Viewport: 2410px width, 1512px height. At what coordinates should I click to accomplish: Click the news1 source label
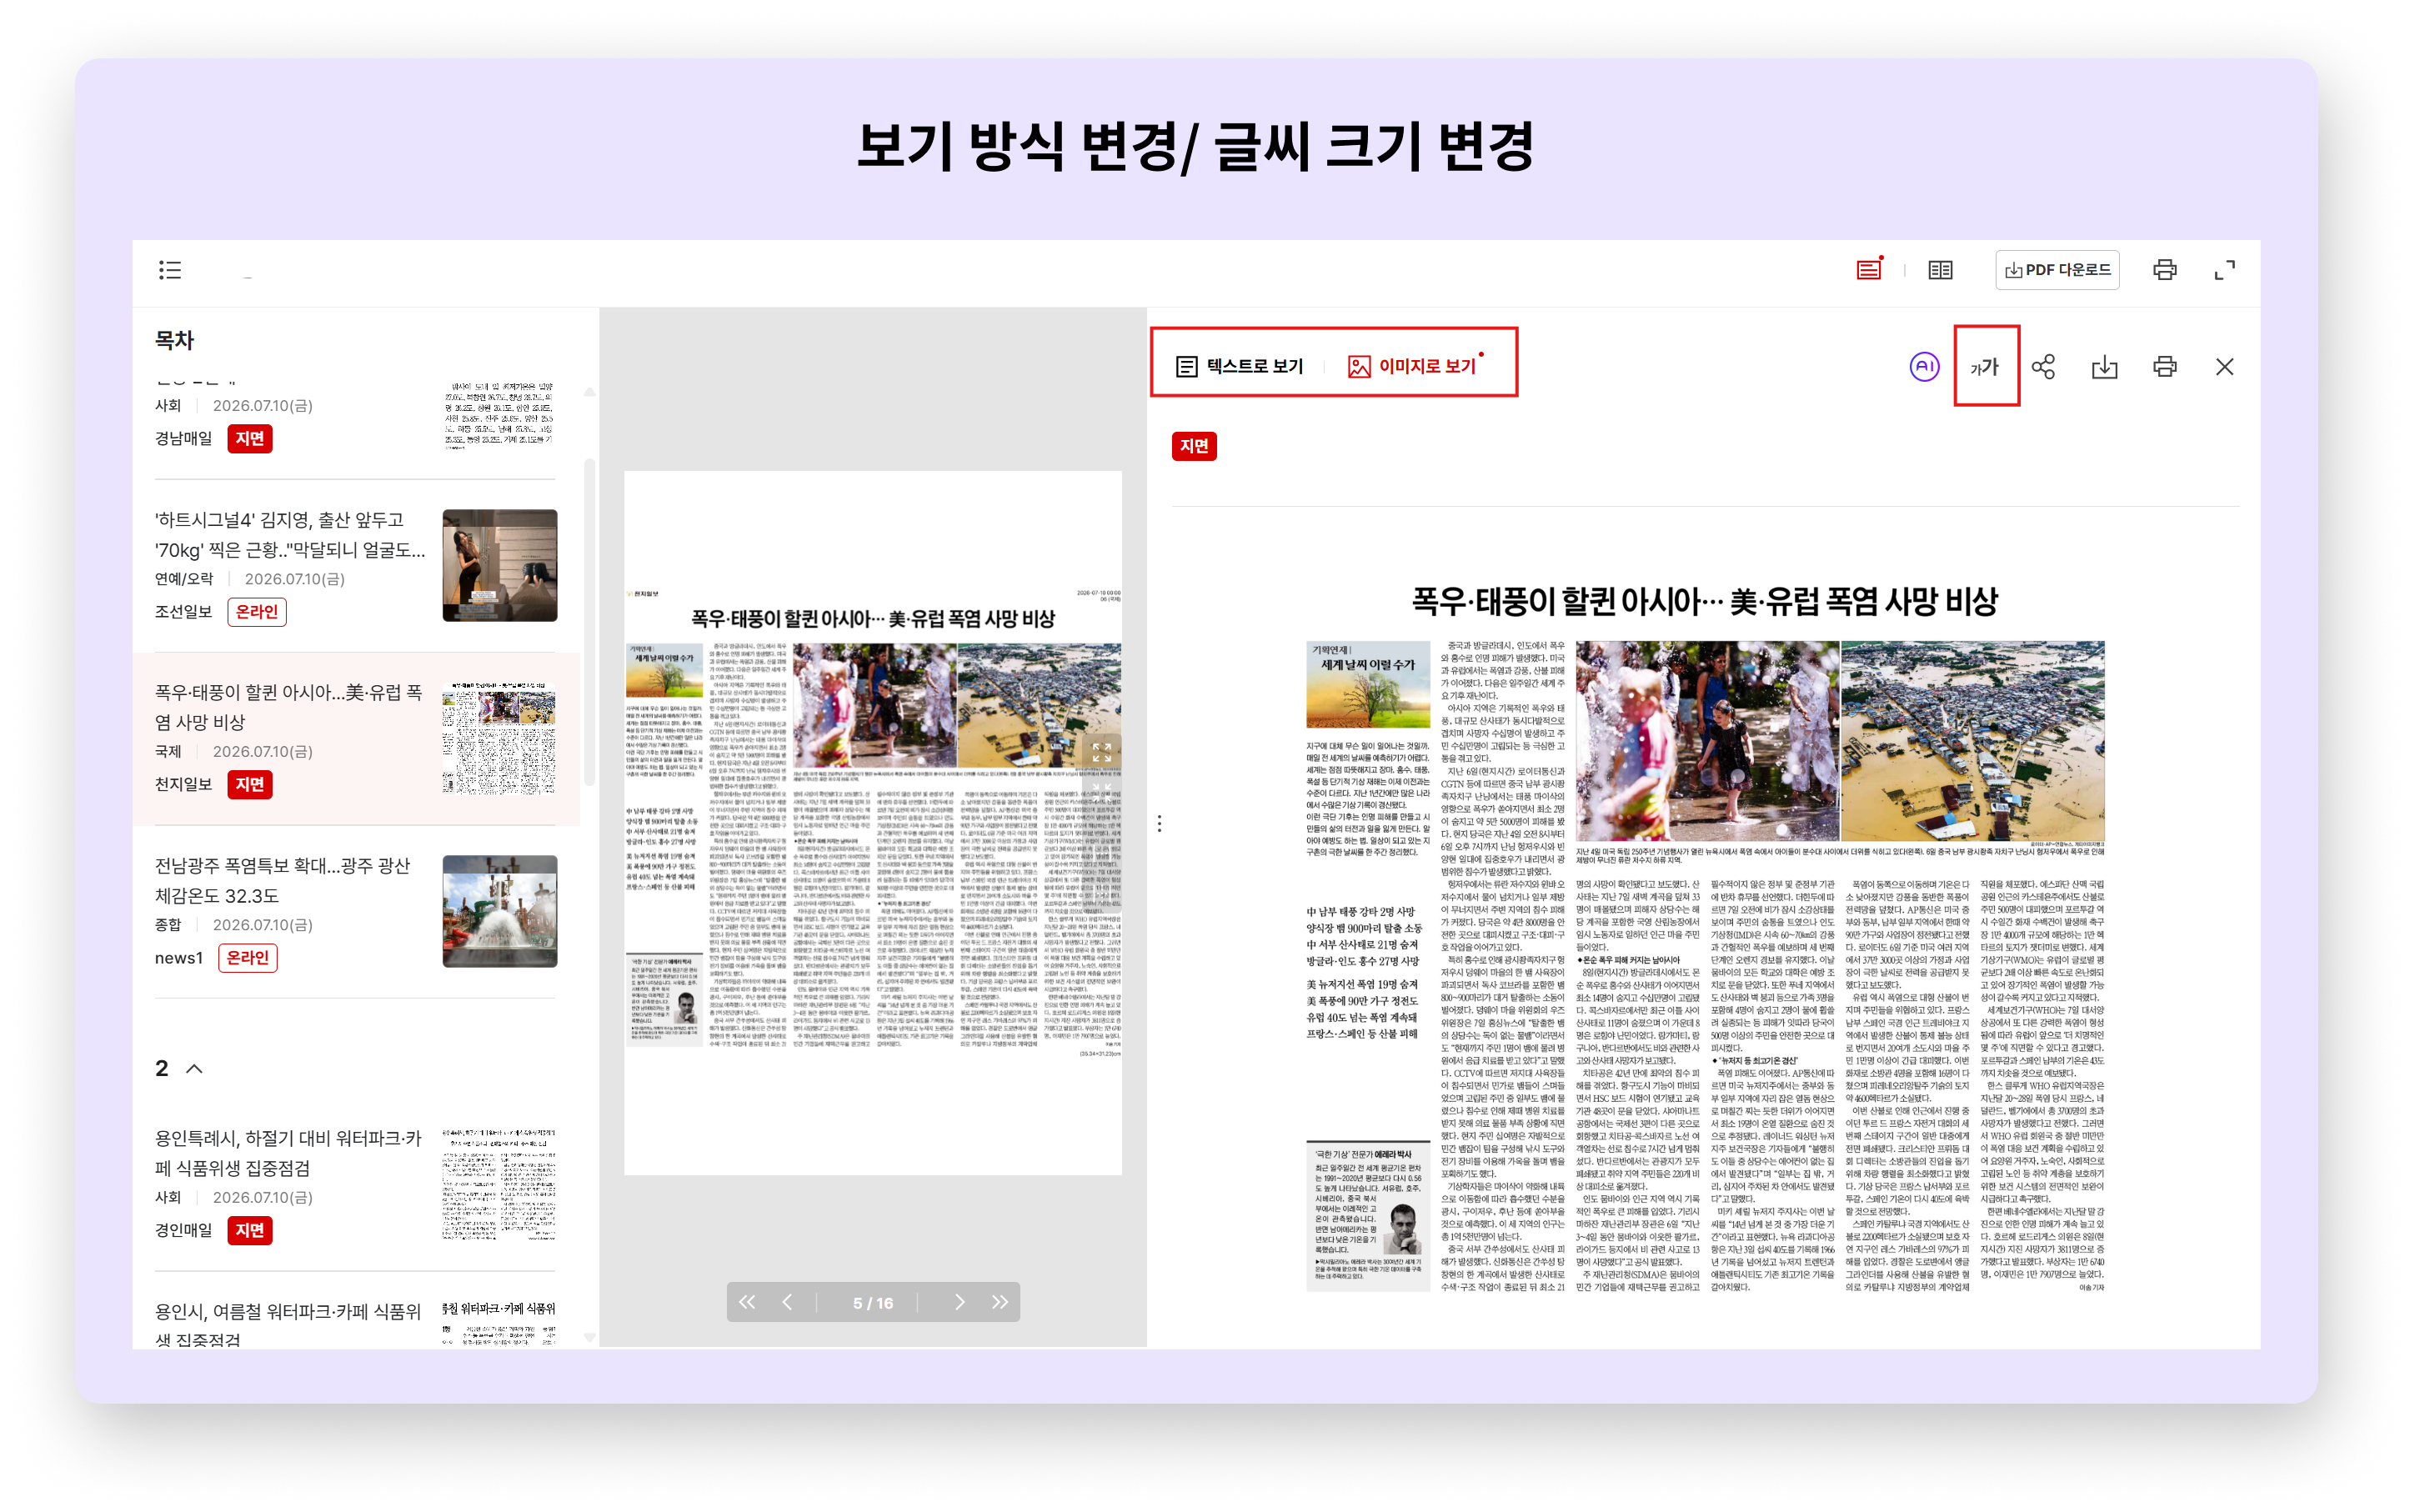tap(178, 958)
